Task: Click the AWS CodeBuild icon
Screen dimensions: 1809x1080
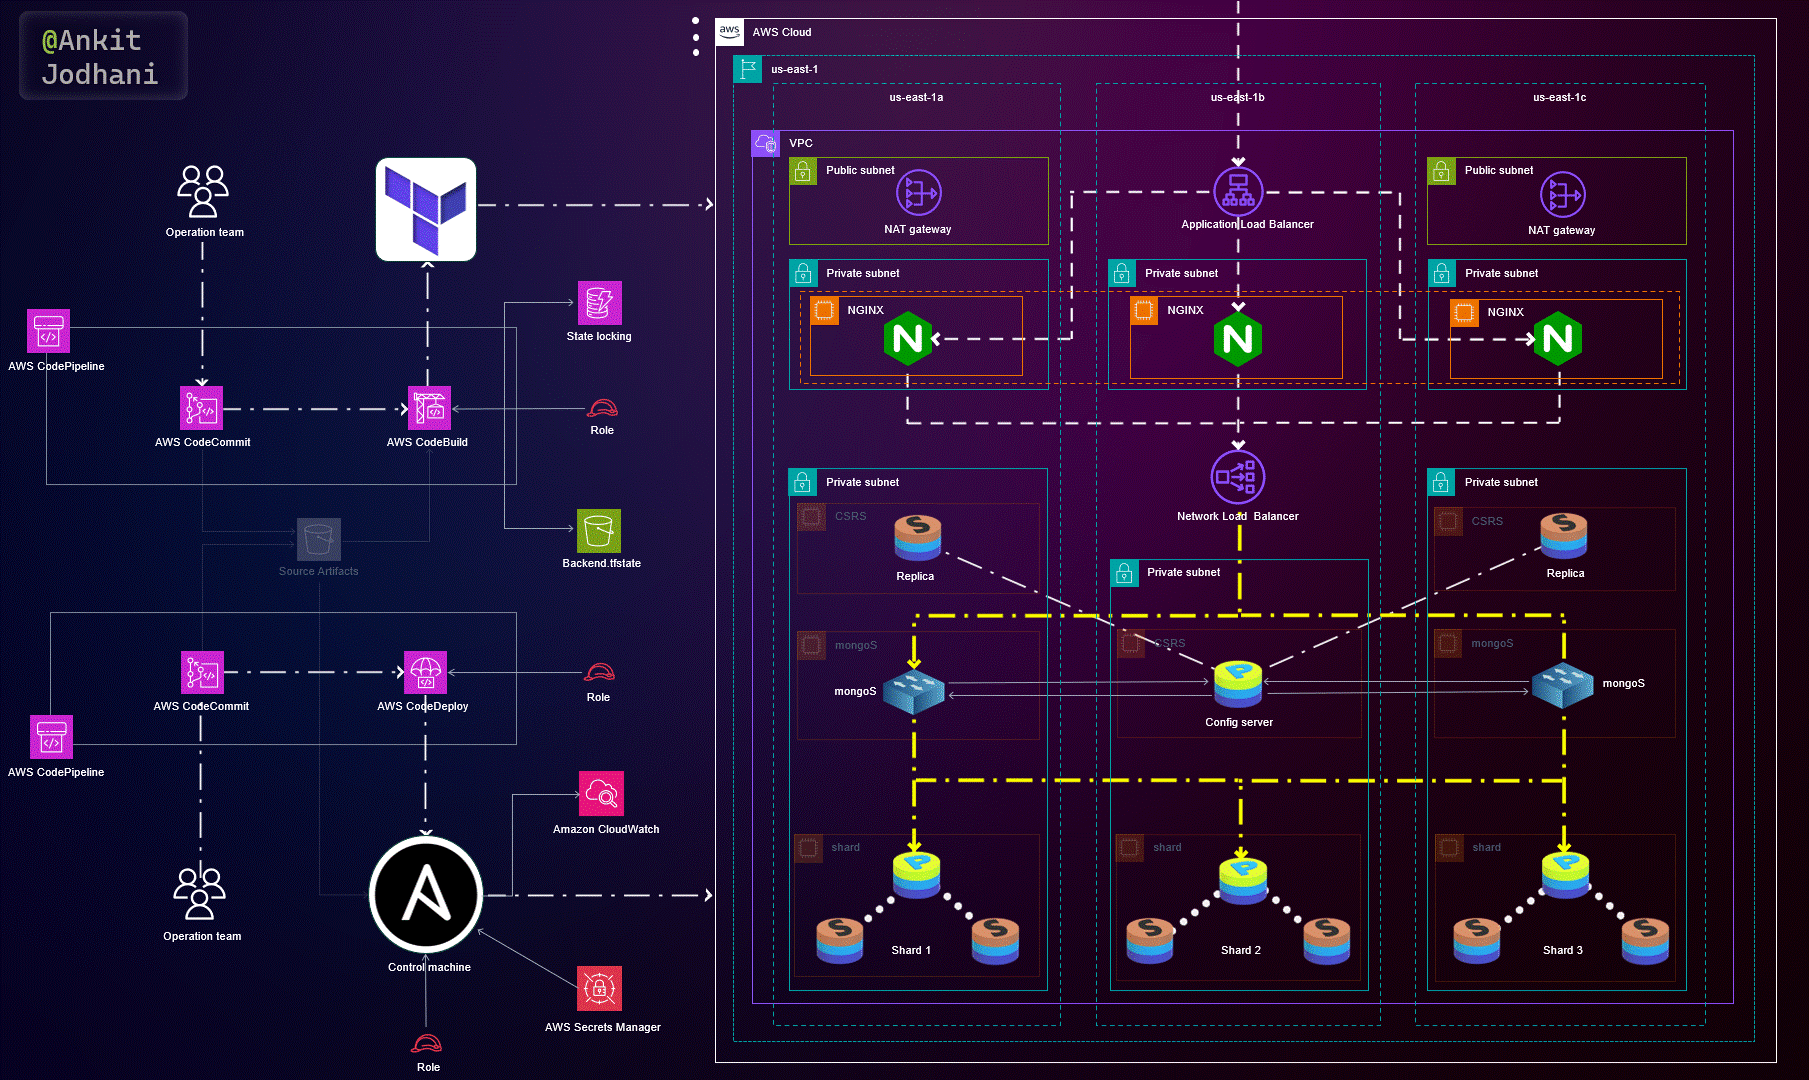Action: pos(429,408)
